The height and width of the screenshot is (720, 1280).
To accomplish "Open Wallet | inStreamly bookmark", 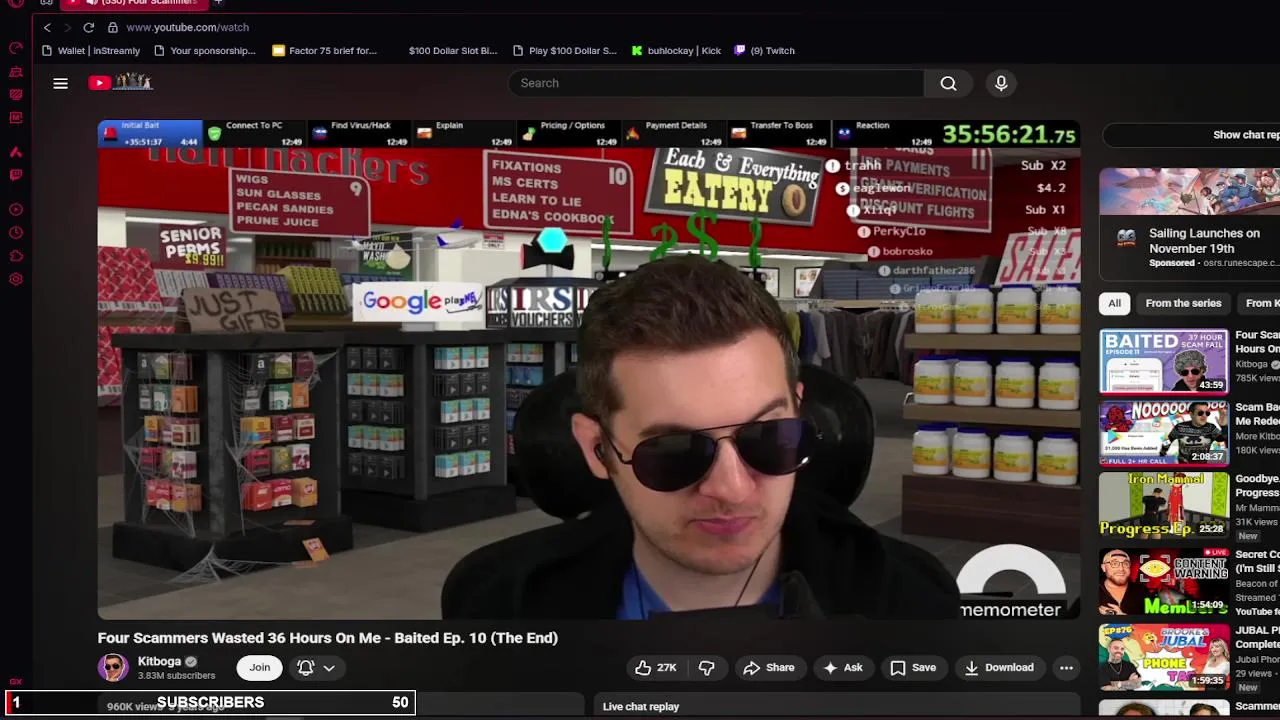I will coord(91,50).
